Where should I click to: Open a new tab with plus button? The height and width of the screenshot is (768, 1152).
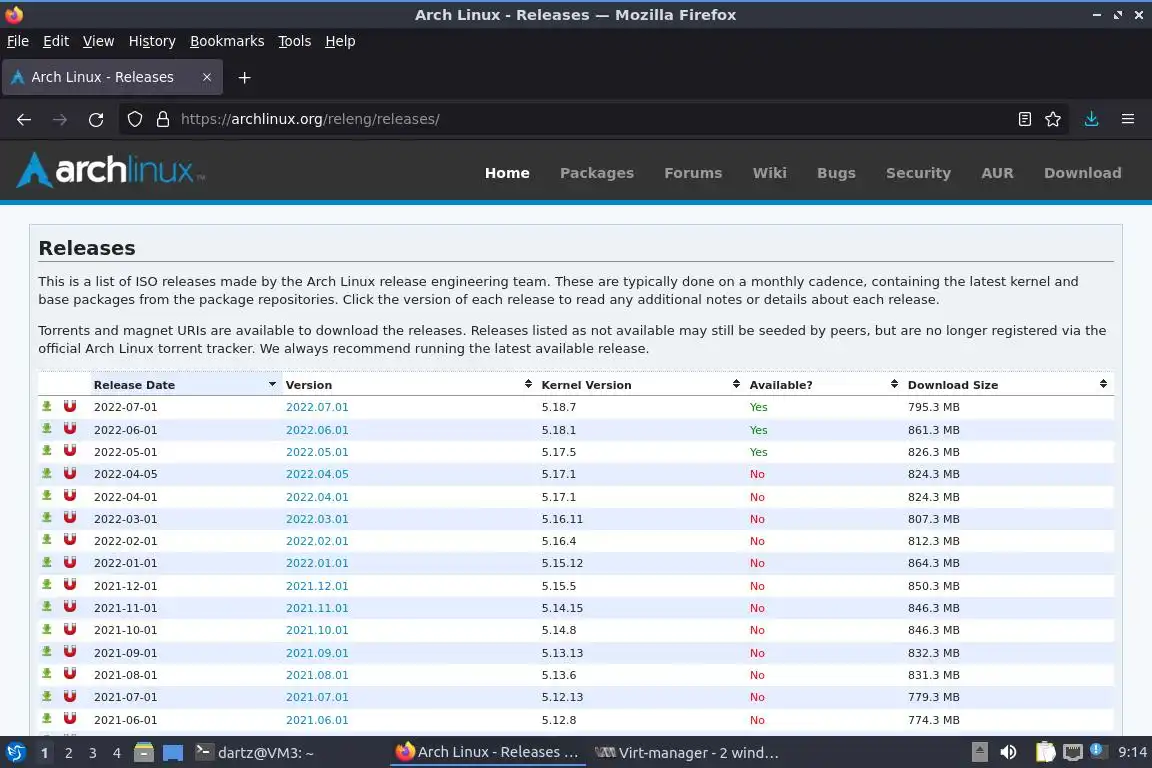click(245, 77)
